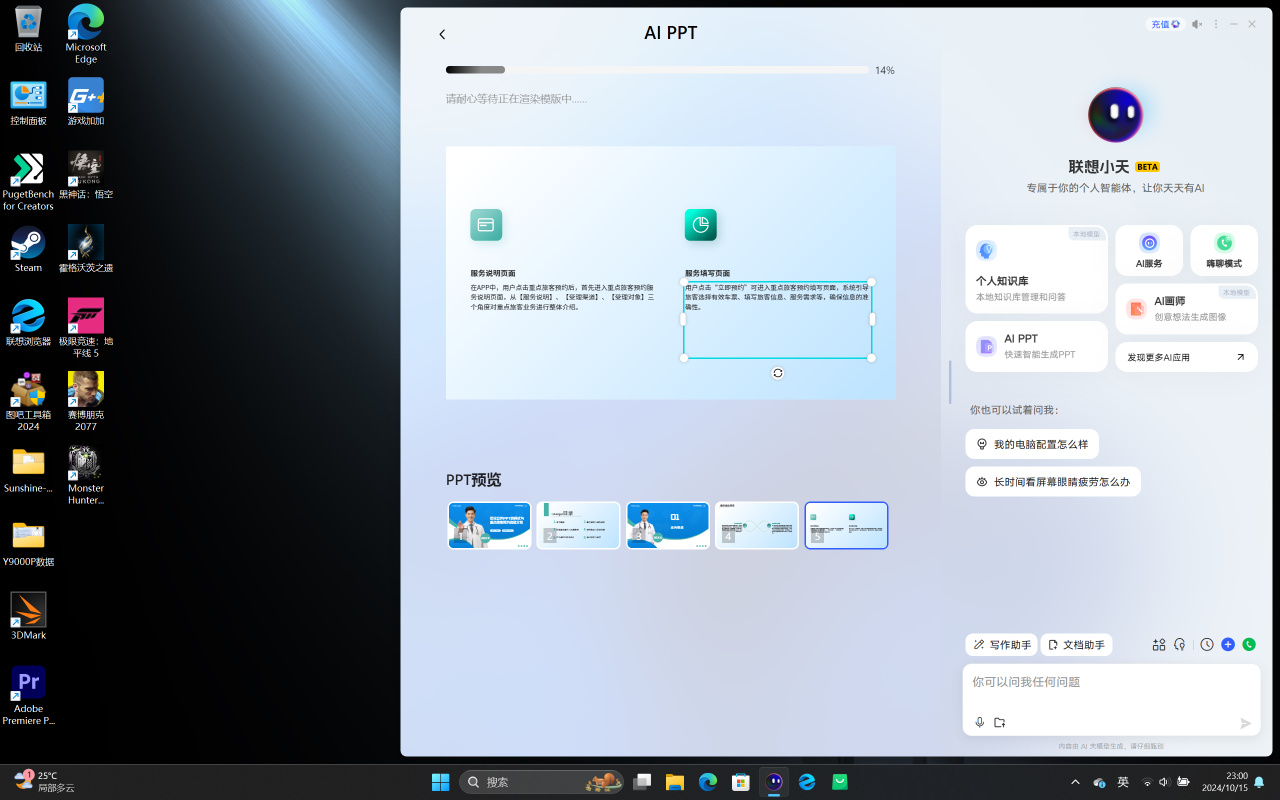Click the 联想小天 taskbar icon
This screenshot has width=1280, height=800.
point(774,782)
